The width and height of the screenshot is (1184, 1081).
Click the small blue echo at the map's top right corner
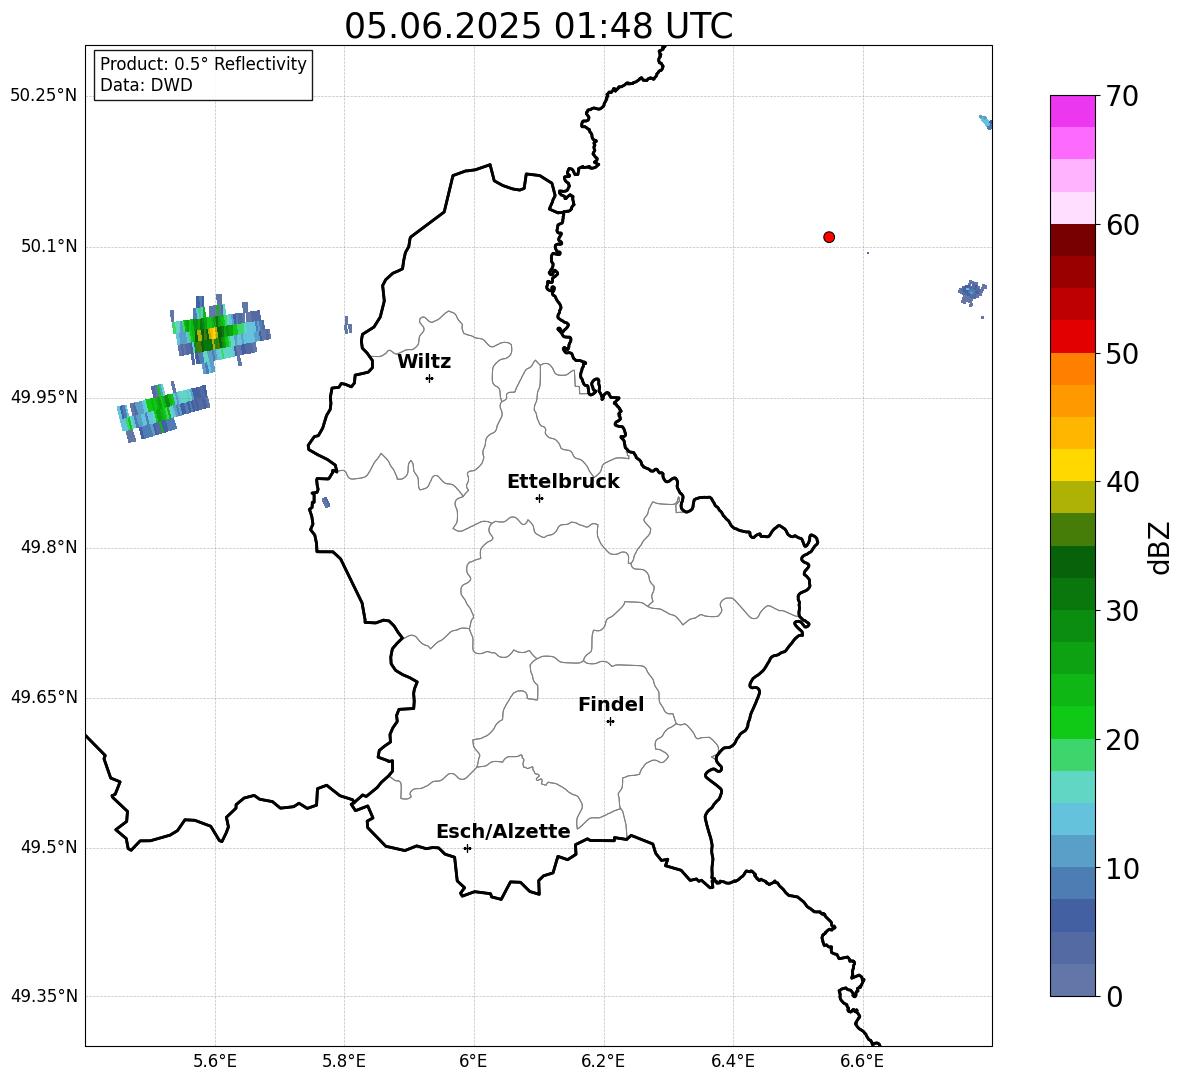click(x=986, y=122)
